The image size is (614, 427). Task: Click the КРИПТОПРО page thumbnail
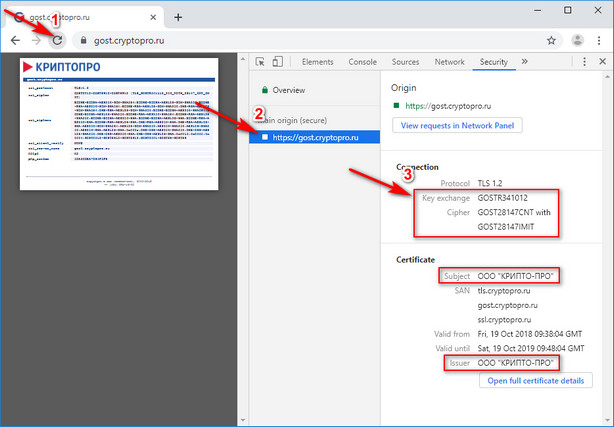[x=119, y=124]
